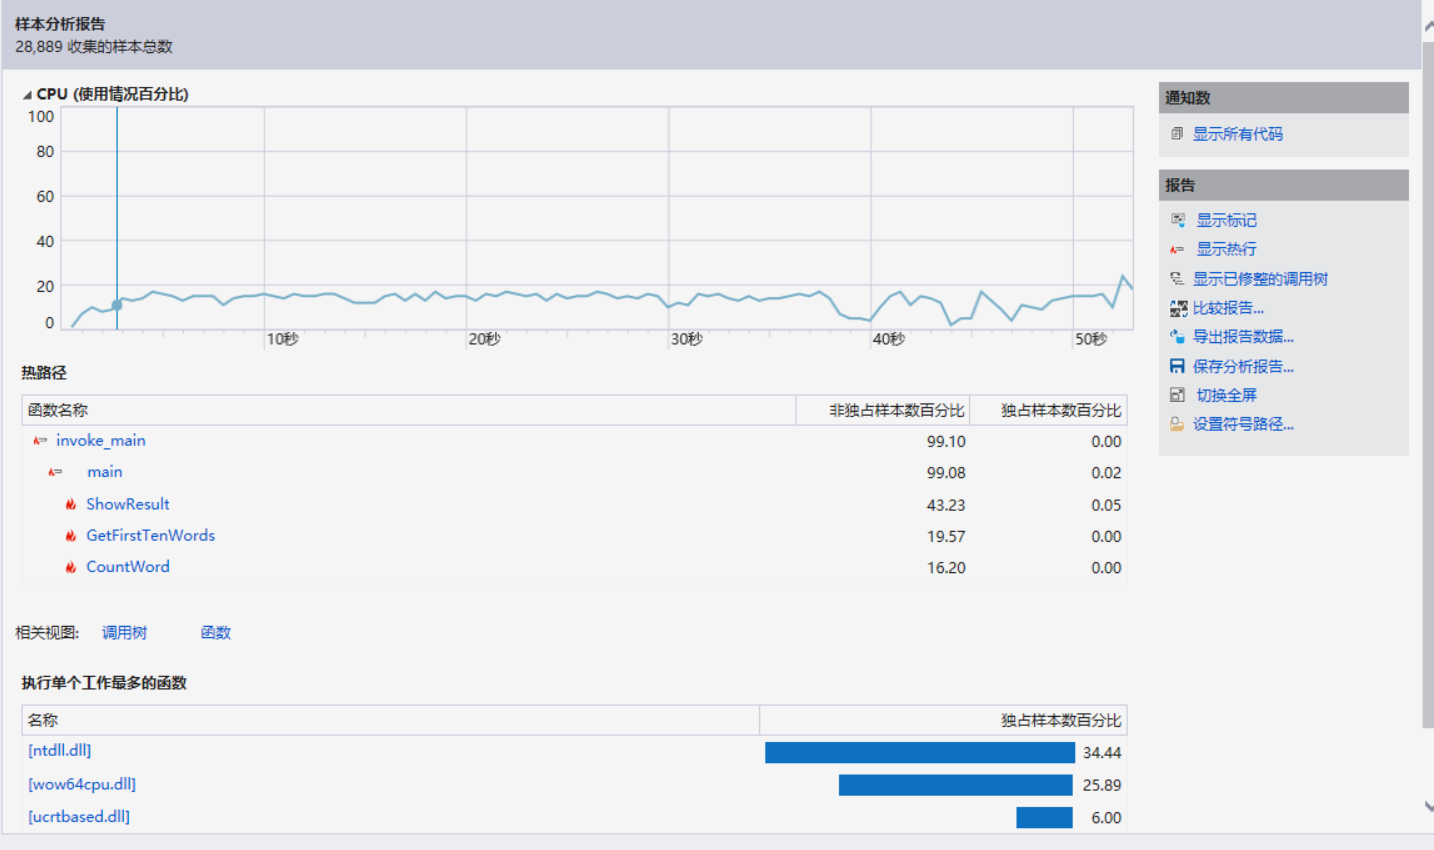
Task: Click the 99.10 value for invoke_main
Action: pos(946,441)
